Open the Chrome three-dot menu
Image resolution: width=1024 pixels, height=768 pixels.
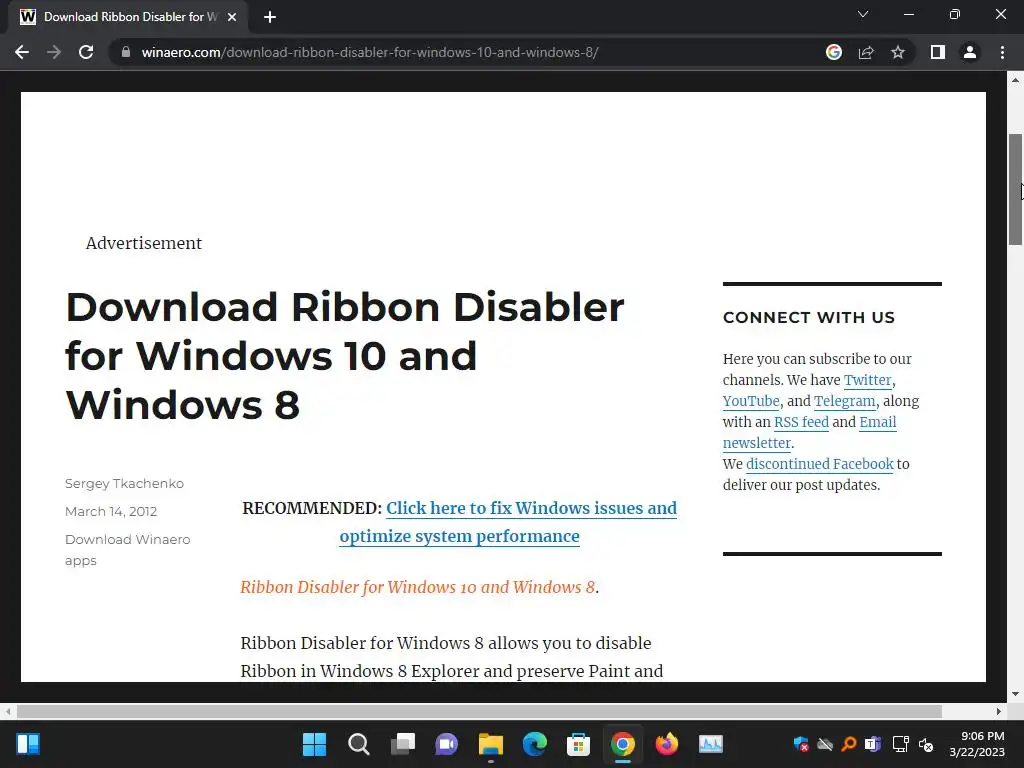[x=1002, y=52]
